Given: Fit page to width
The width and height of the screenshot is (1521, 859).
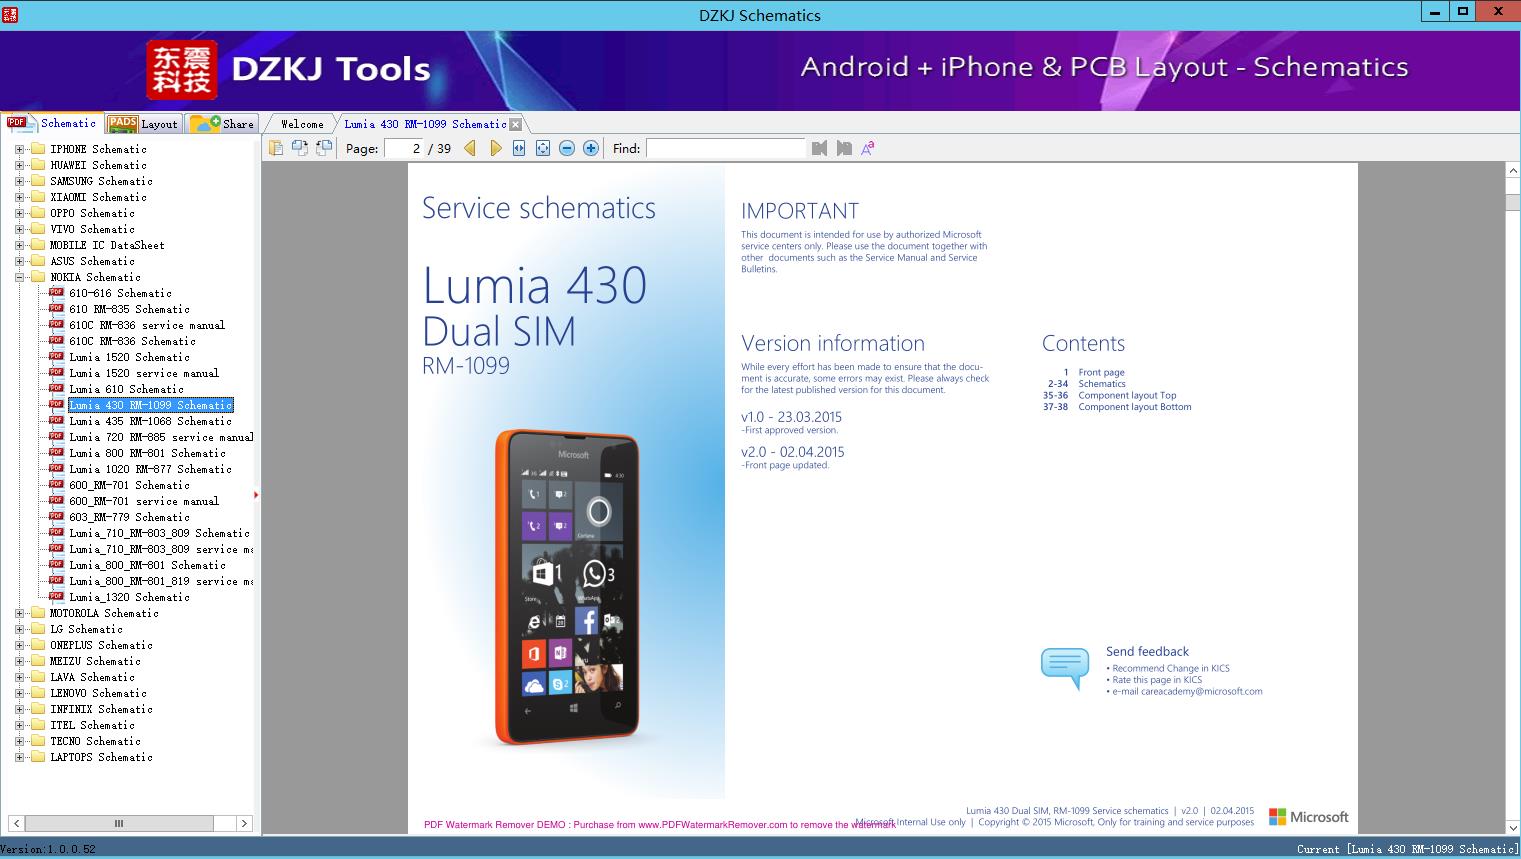Looking at the screenshot, I should pos(519,148).
